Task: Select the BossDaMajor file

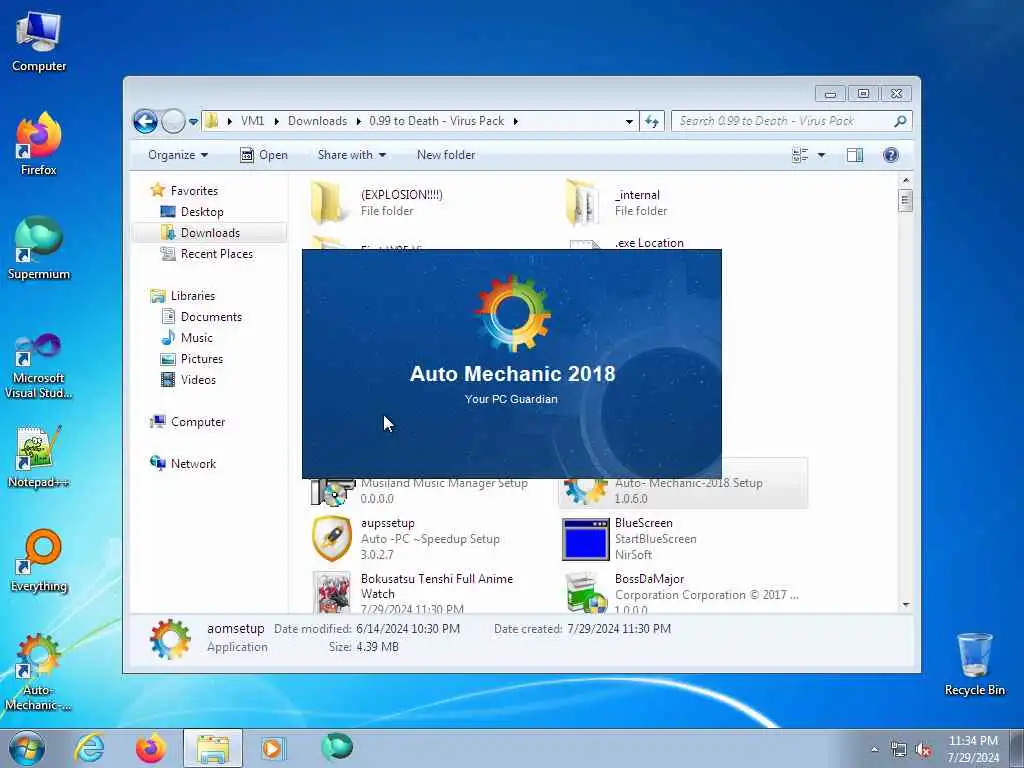Action: (682, 593)
